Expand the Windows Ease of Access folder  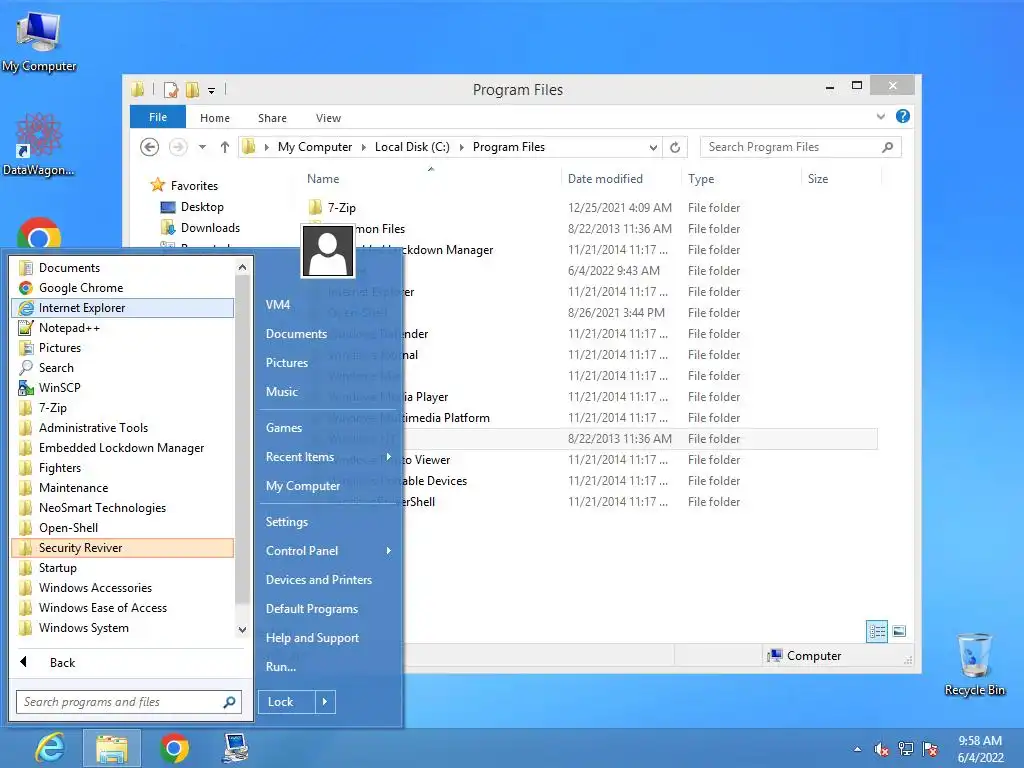click(x=123, y=608)
